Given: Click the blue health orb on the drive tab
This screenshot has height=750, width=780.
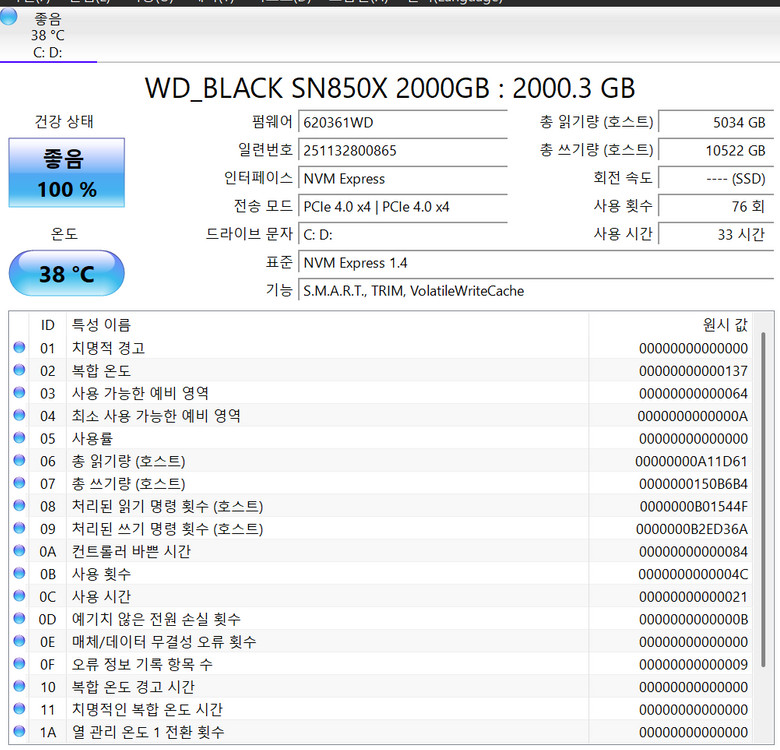Looking at the screenshot, I should click(9, 17).
